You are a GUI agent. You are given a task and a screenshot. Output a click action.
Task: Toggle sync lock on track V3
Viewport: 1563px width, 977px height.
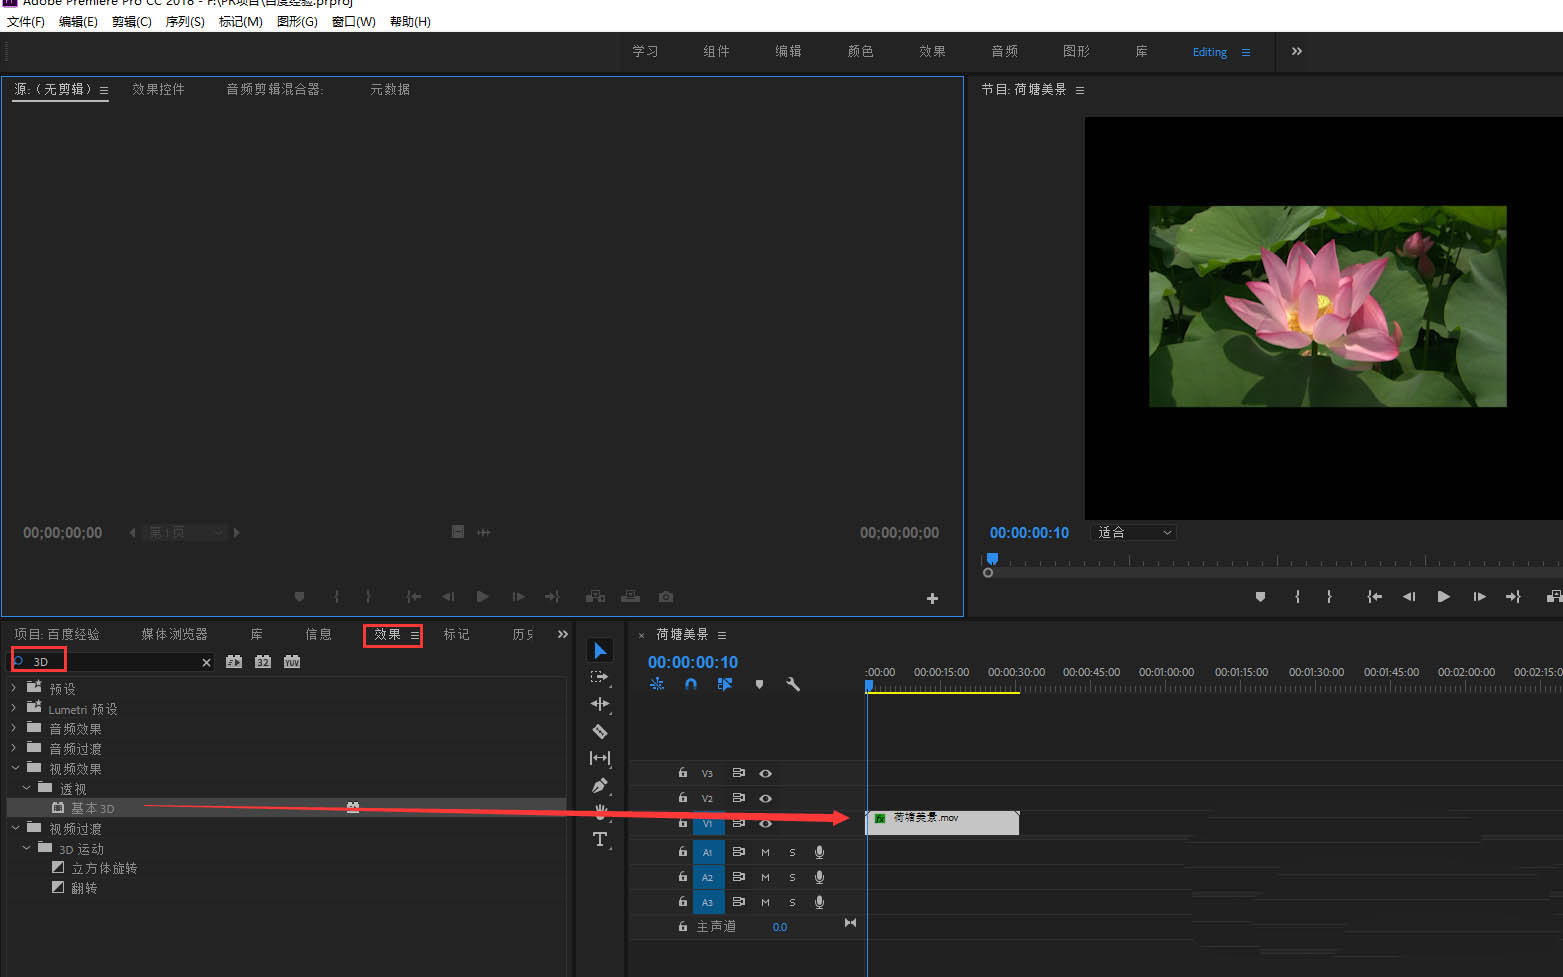coord(738,773)
